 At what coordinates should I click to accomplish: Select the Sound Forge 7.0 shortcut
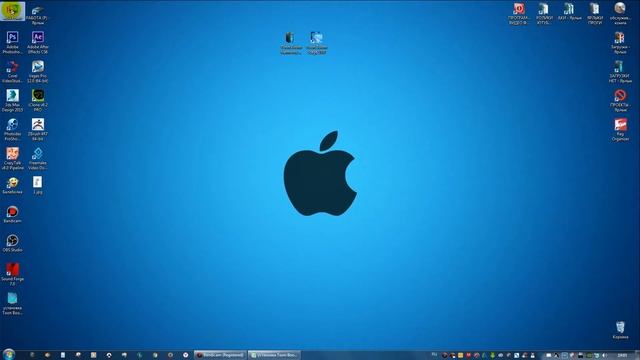click(12, 274)
